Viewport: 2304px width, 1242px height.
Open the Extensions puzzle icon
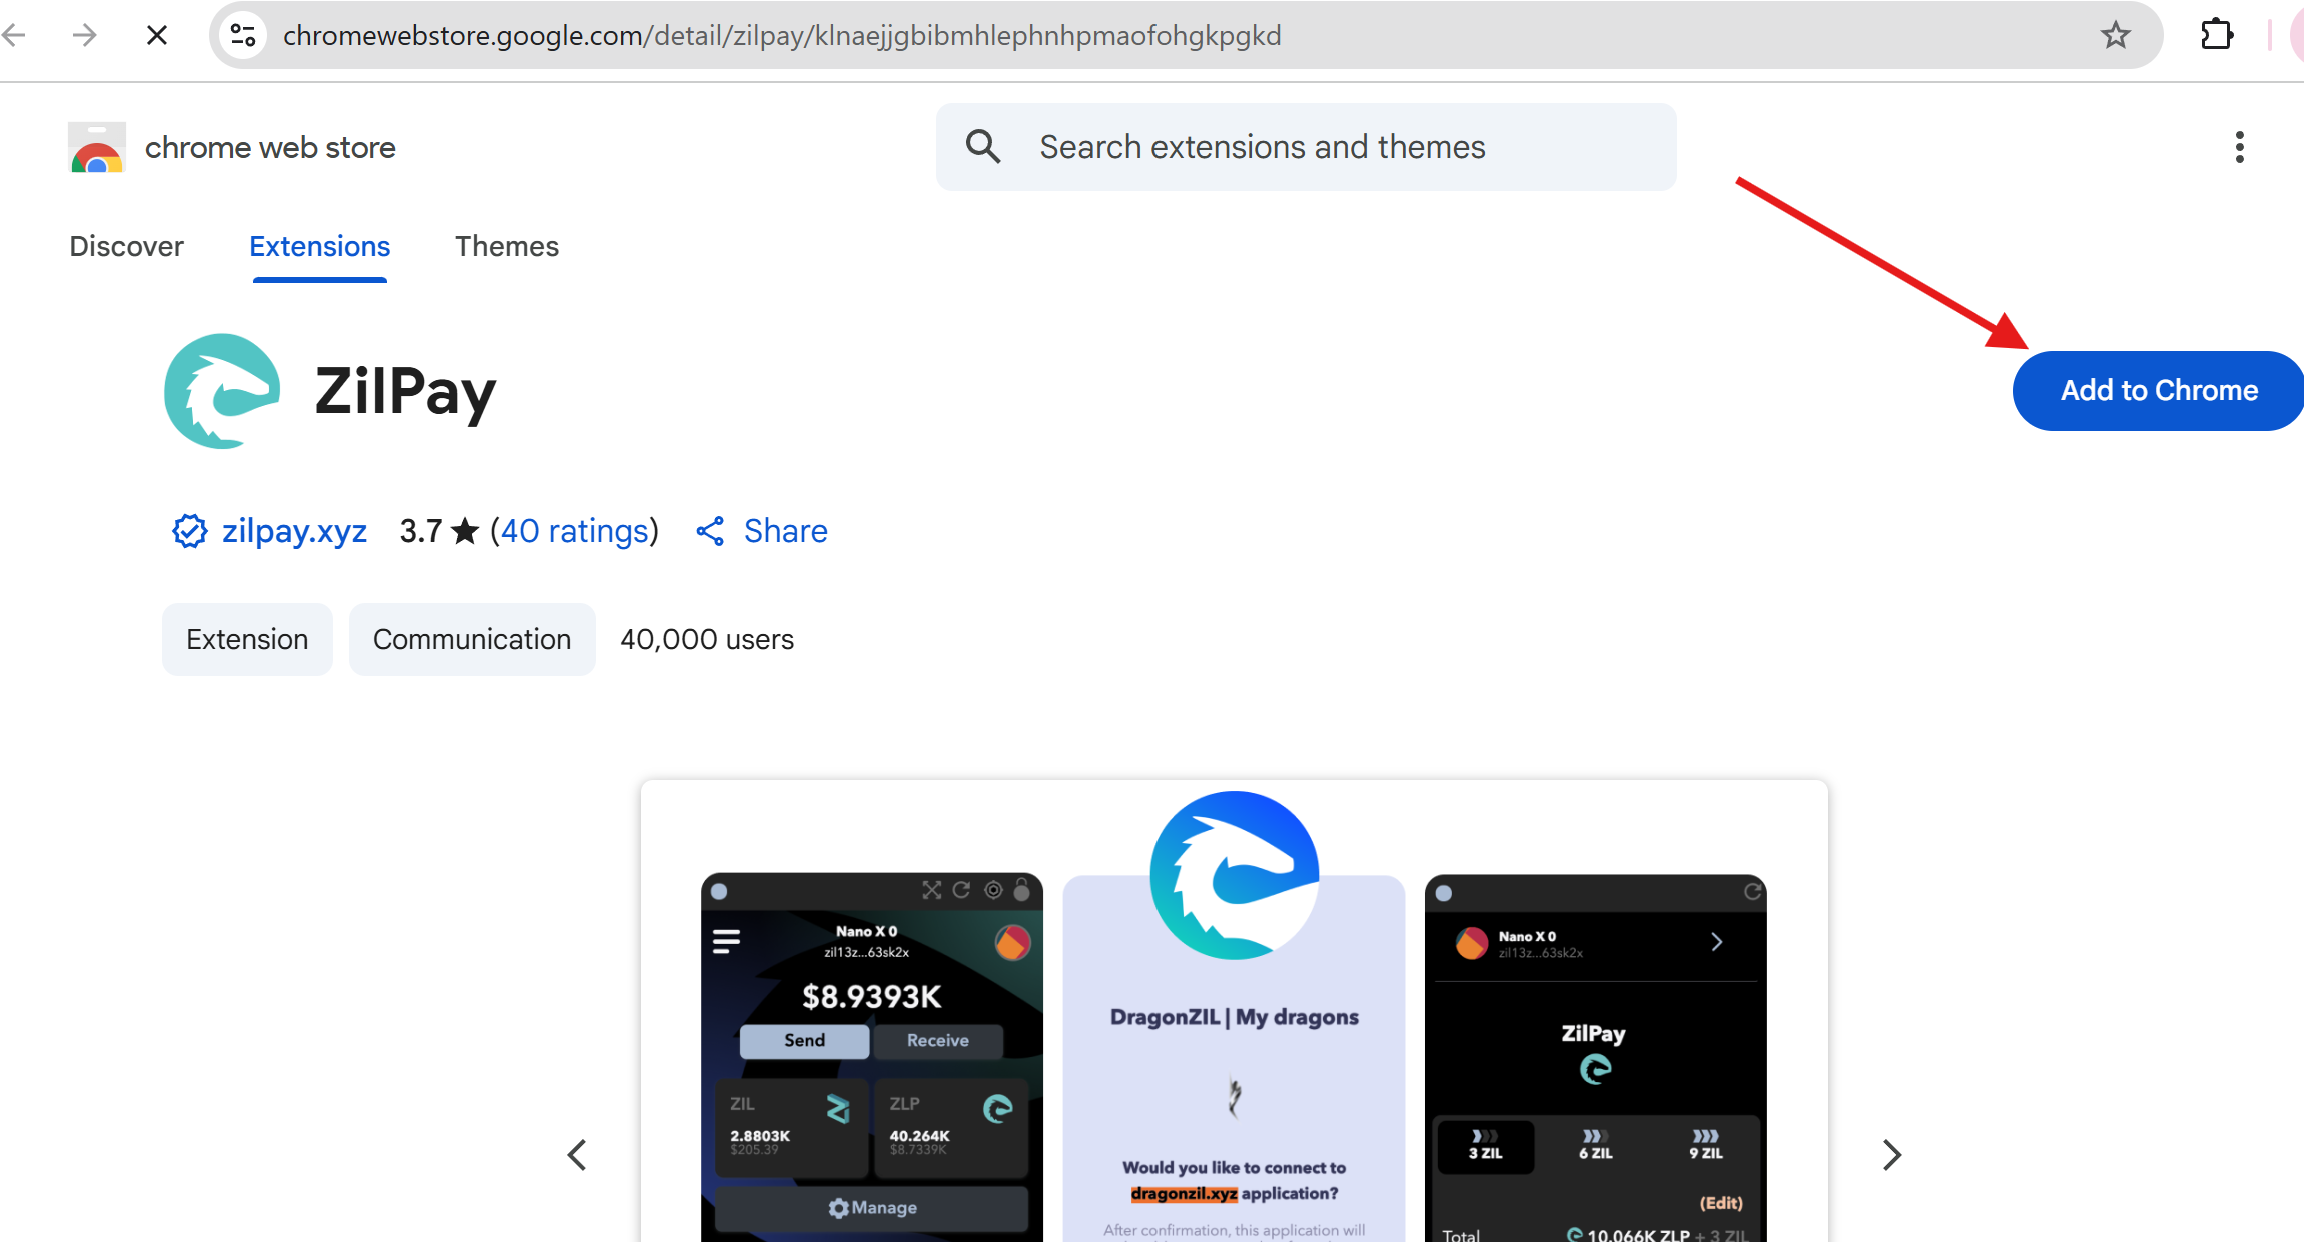tap(2217, 35)
